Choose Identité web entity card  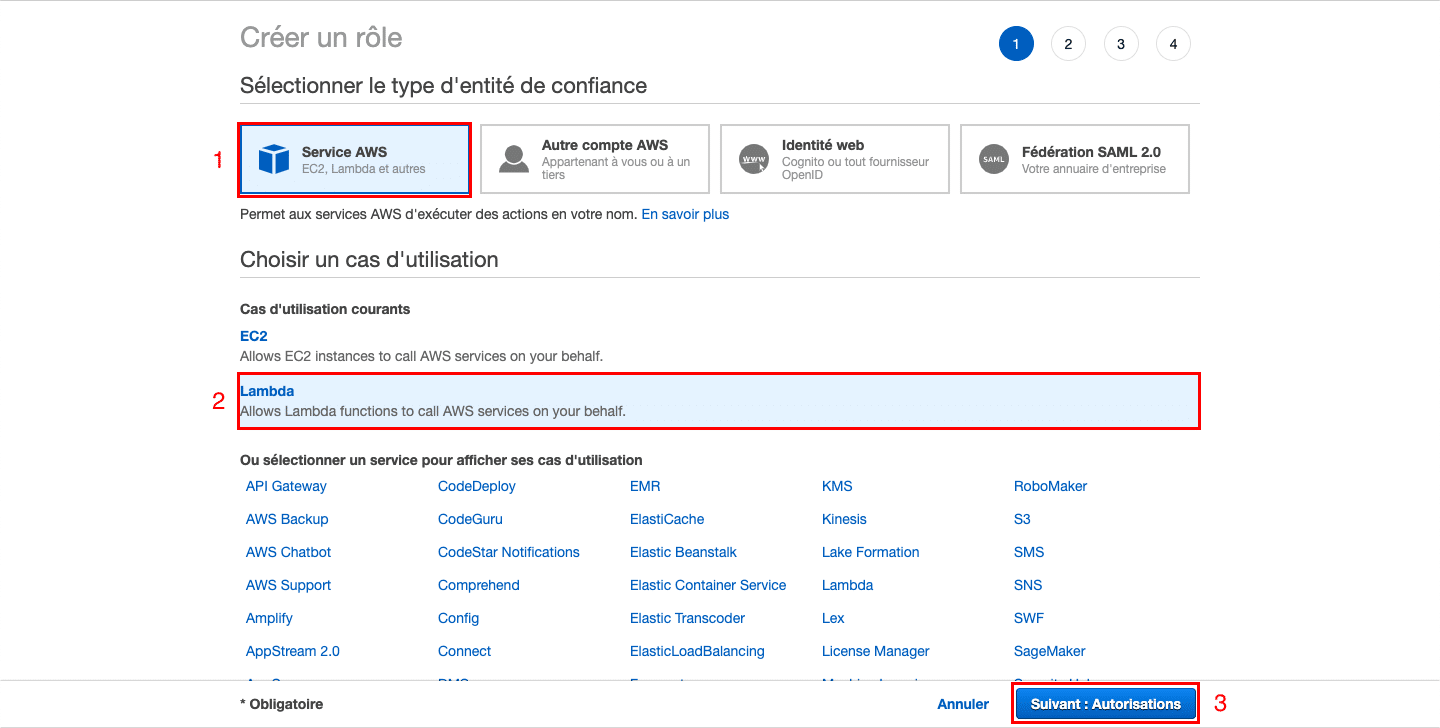coord(835,159)
